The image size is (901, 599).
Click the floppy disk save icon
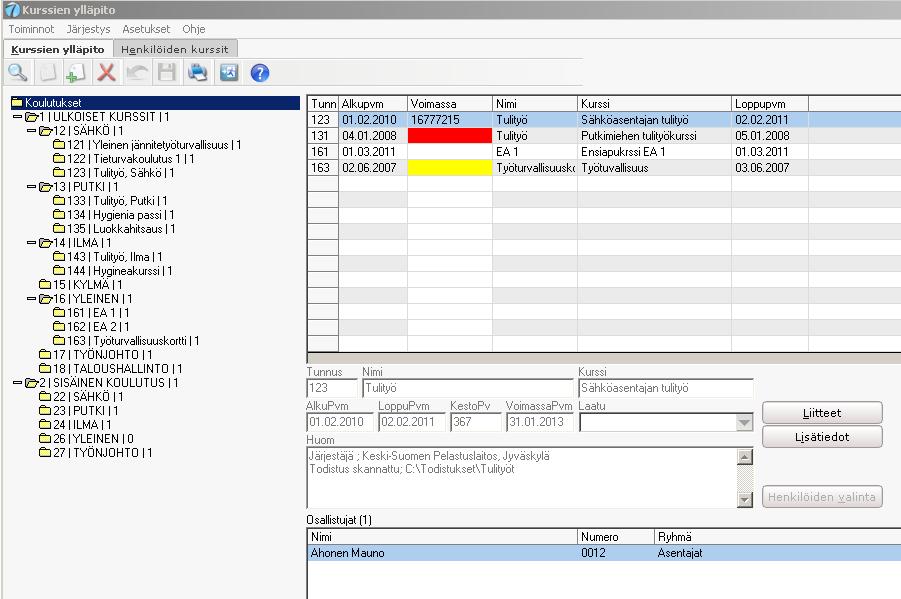(167, 72)
